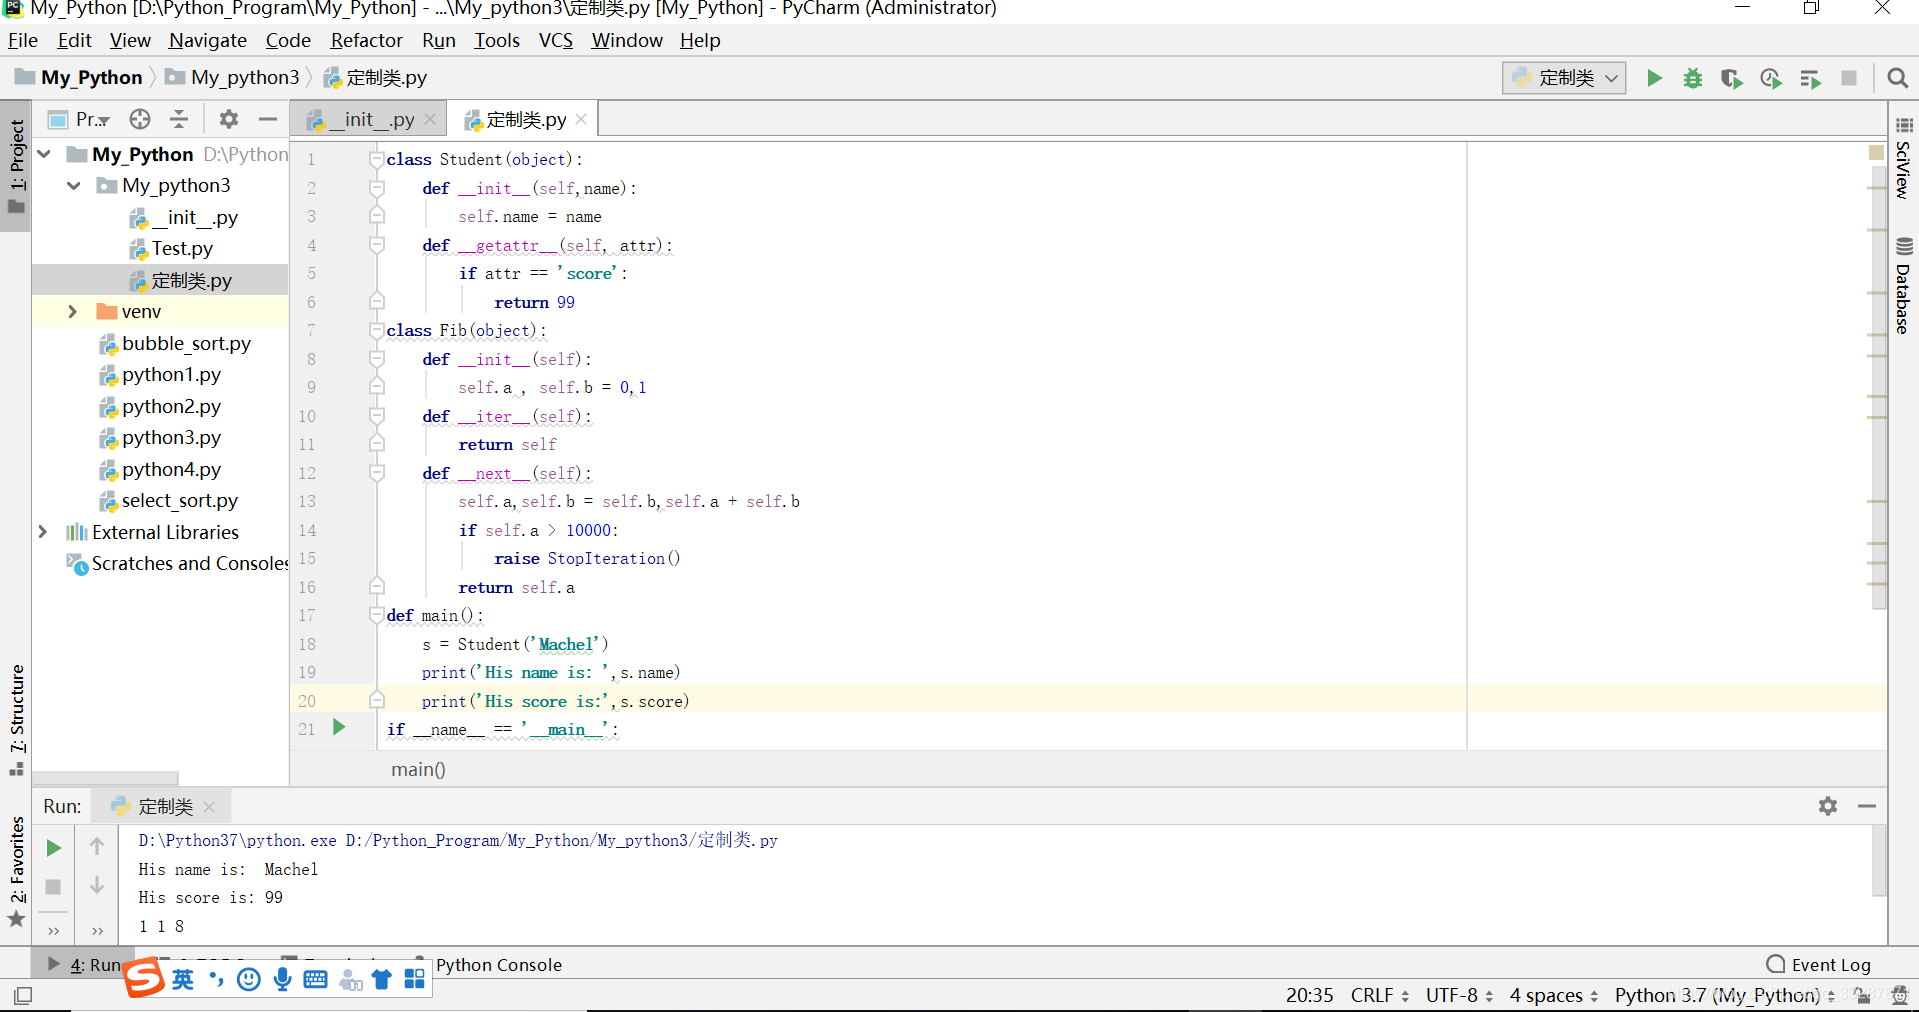The width and height of the screenshot is (1919, 1012).
Task: Hide the project panel with minus icon
Action: [267, 119]
